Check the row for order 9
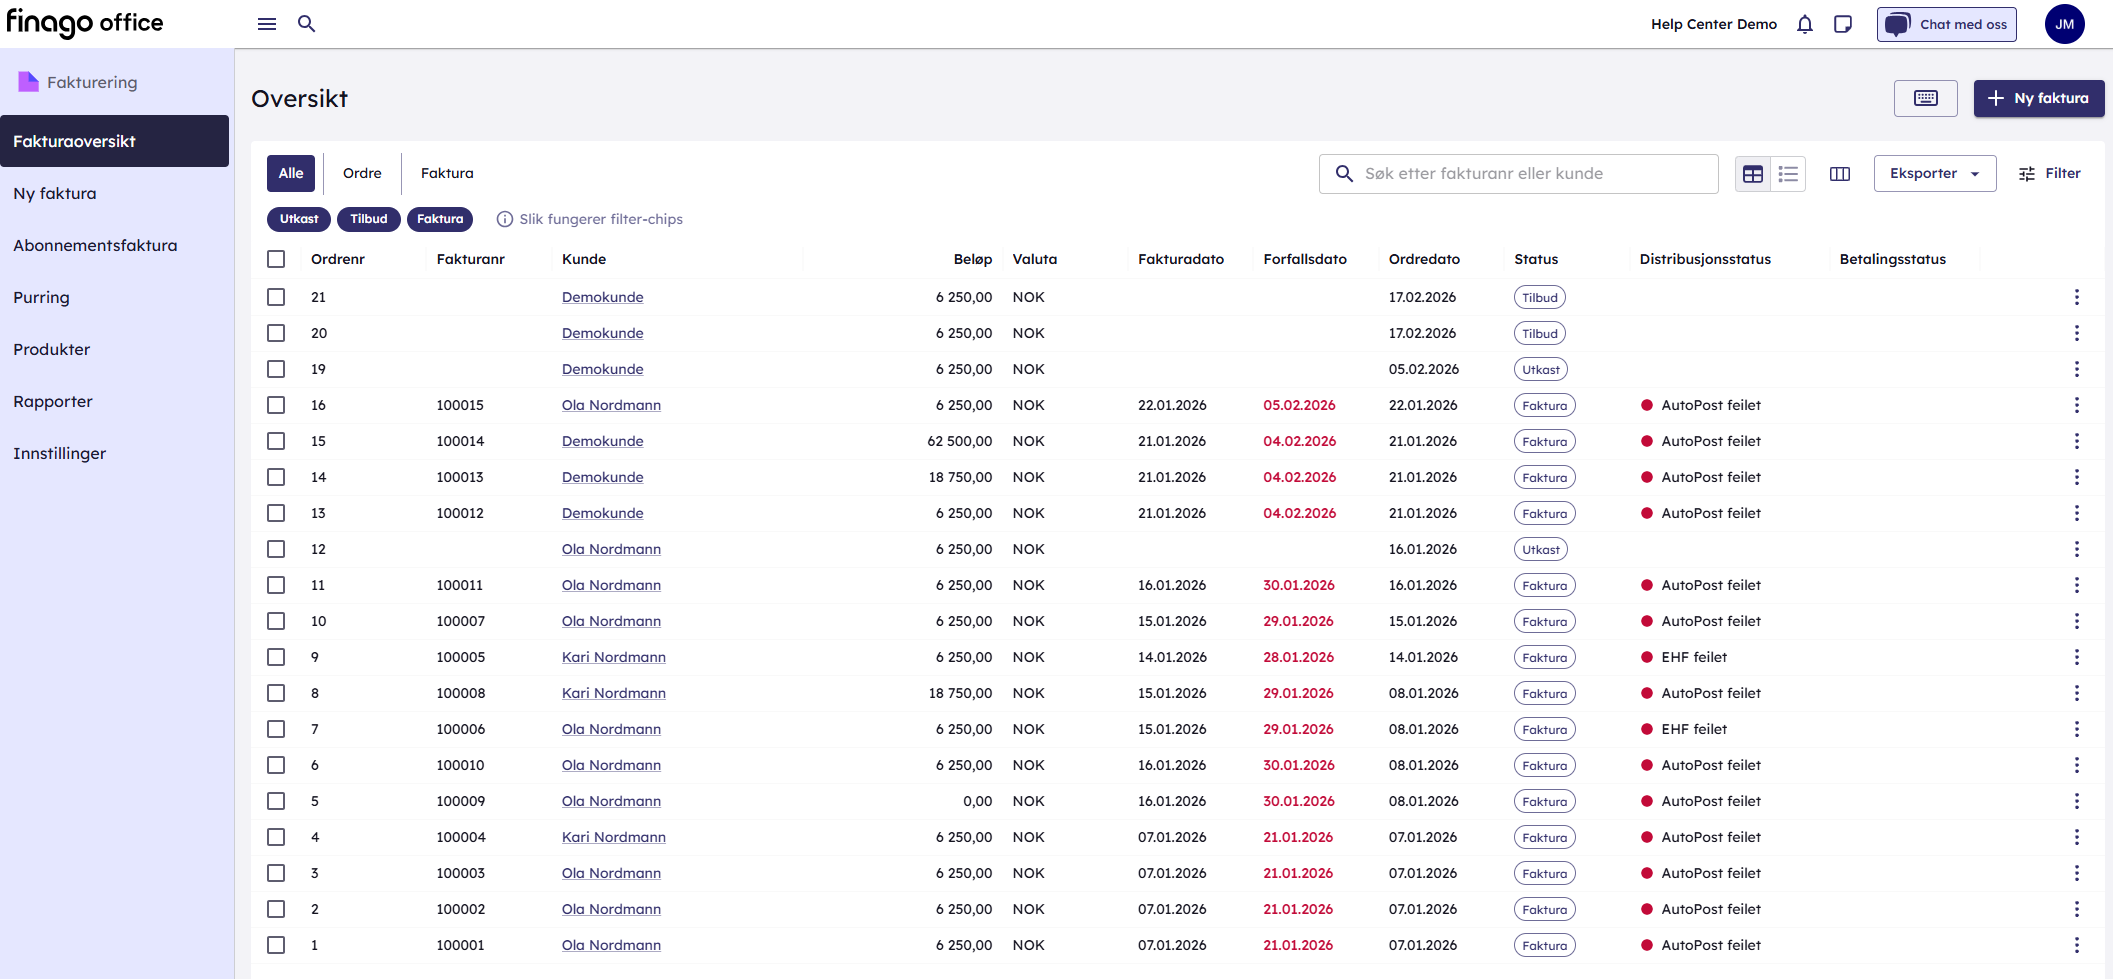Screen dimensions: 2113x979 point(276,657)
